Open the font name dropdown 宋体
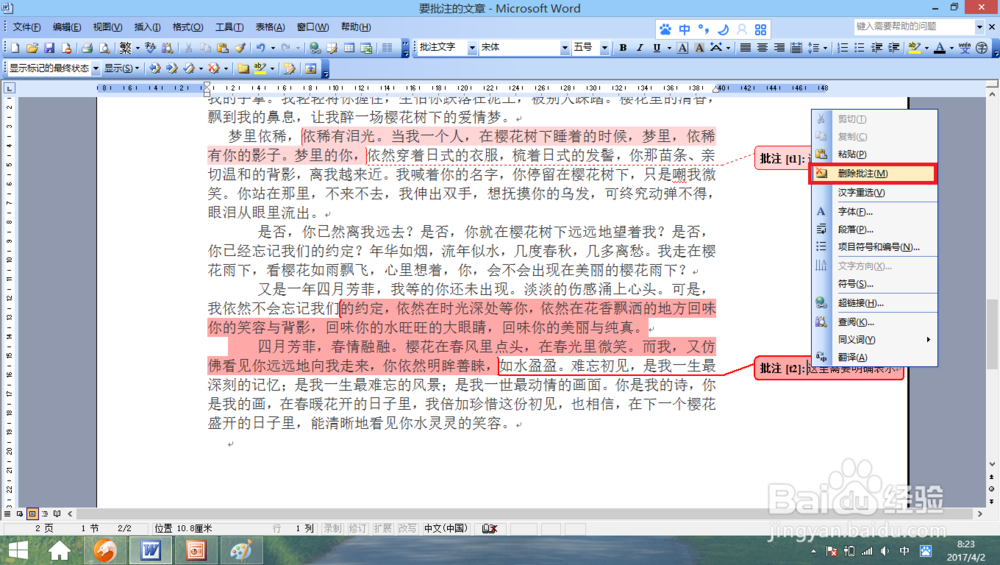Viewport: 1000px width, 565px height. [x=564, y=48]
